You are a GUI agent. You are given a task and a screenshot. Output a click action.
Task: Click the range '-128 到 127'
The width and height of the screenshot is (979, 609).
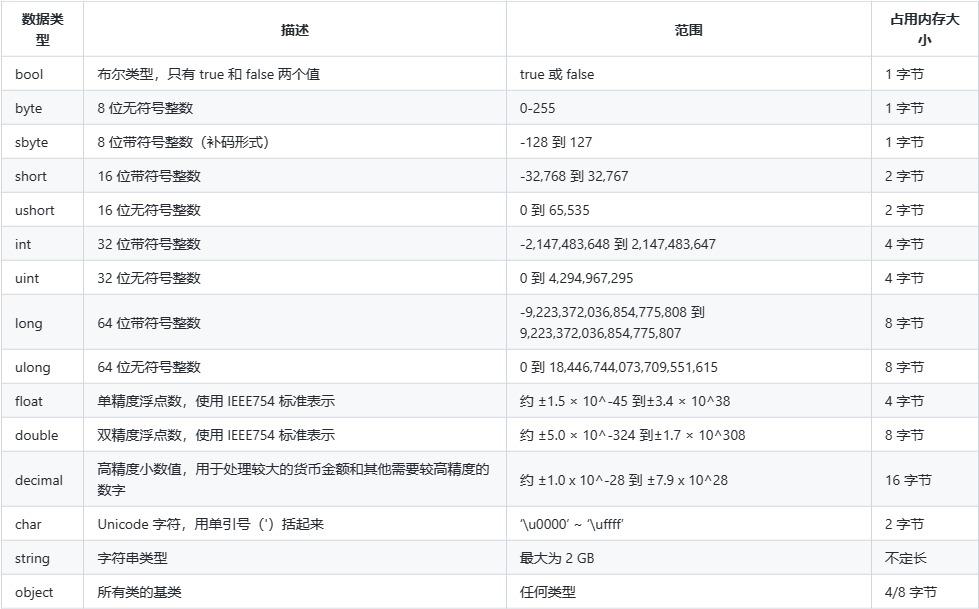[556, 142]
